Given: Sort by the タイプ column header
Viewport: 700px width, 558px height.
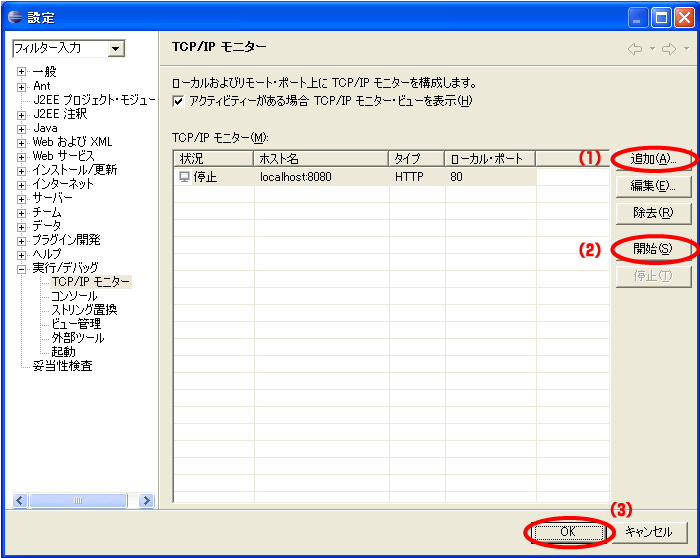Looking at the screenshot, I should [417, 159].
